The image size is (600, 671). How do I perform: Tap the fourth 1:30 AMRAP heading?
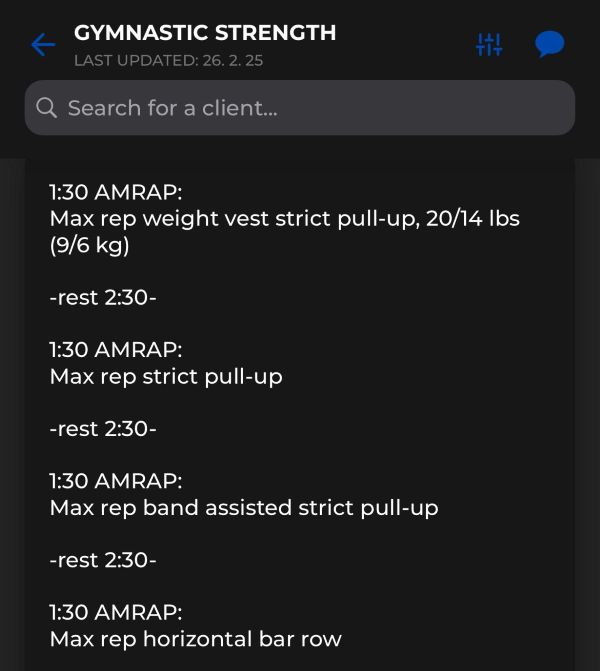tap(116, 612)
